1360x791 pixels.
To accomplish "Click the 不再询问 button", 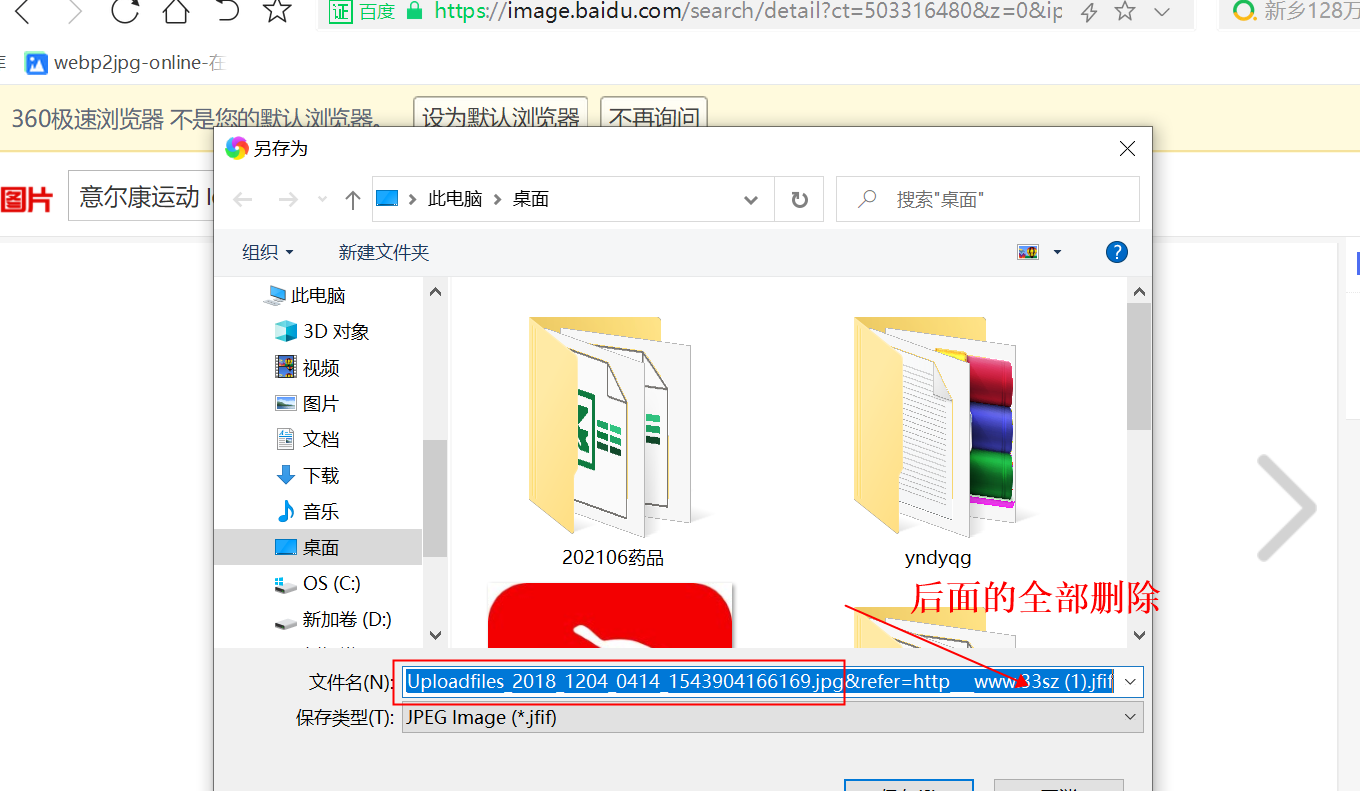I will 653,117.
